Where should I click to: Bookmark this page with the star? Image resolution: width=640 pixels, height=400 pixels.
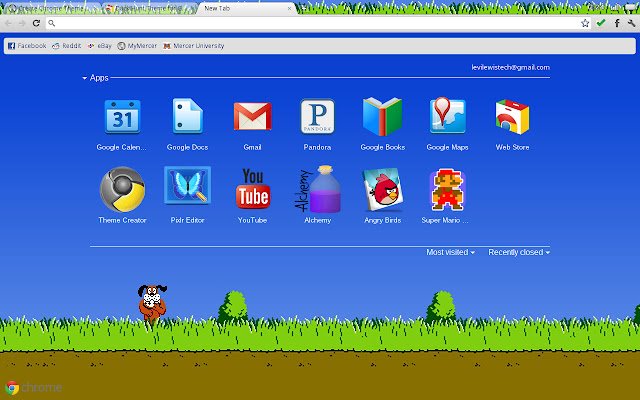[585, 23]
